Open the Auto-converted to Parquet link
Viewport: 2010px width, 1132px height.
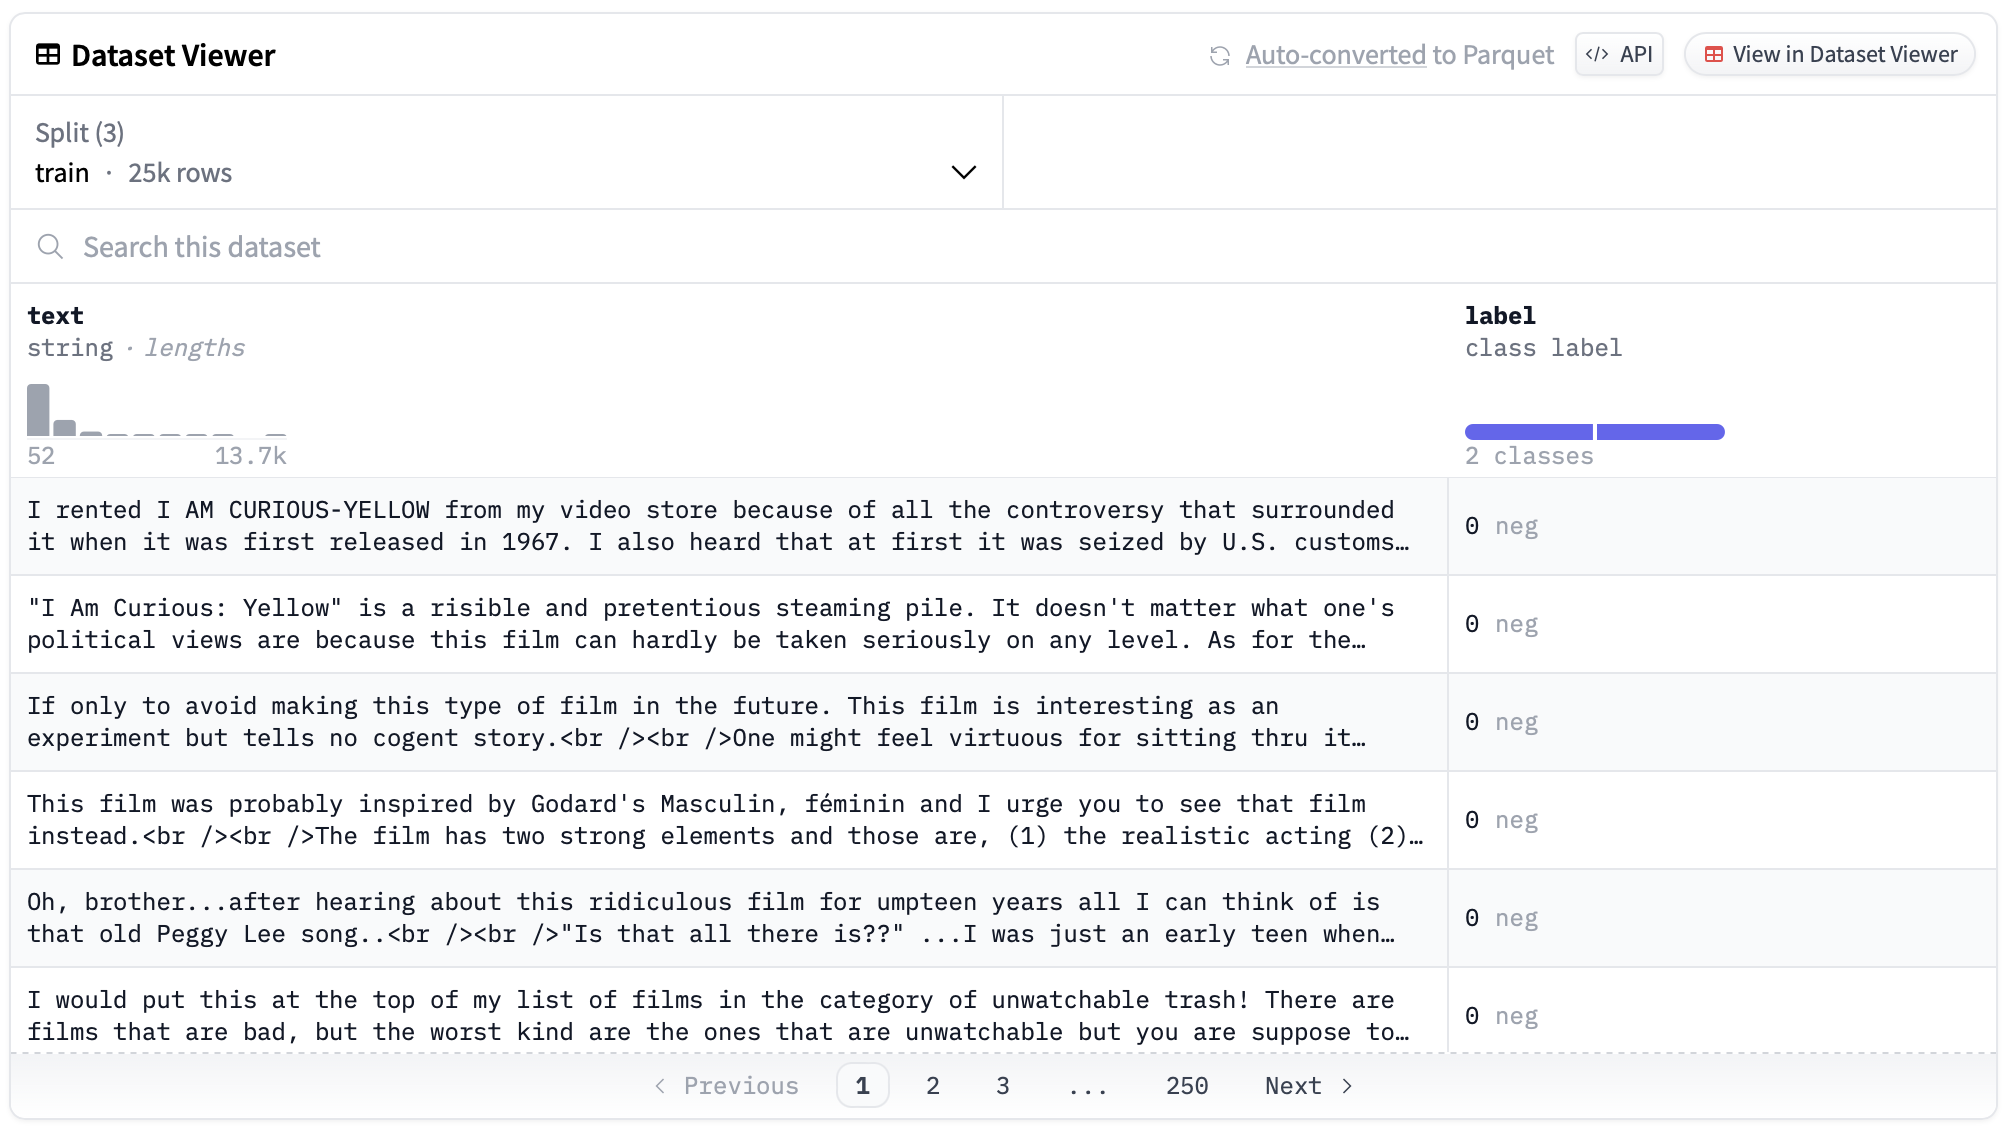pos(1399,55)
